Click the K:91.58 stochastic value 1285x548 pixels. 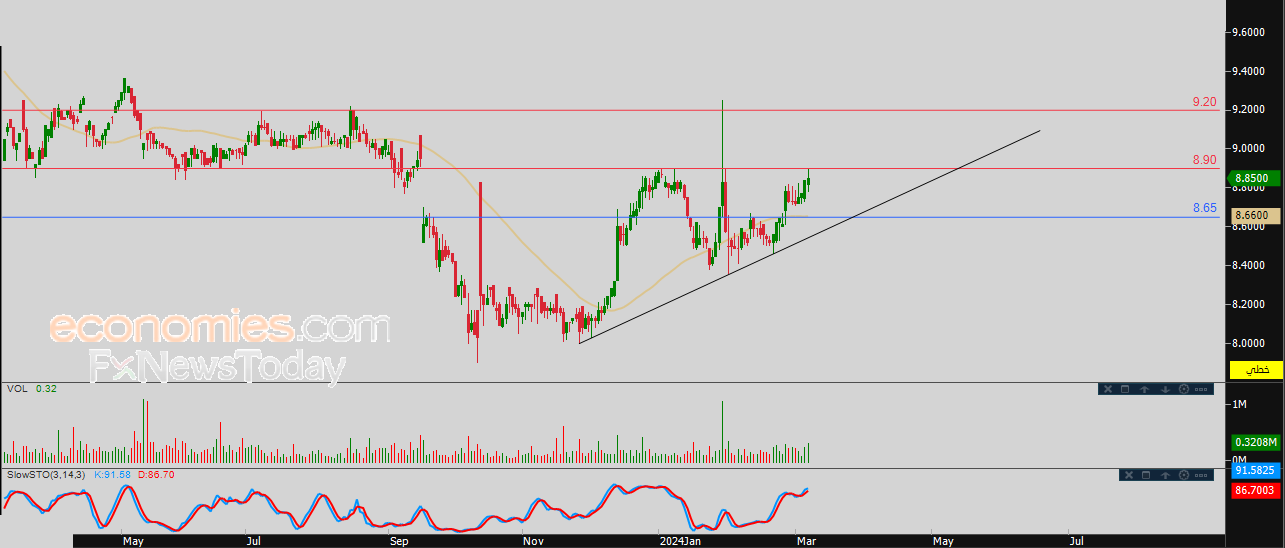coord(112,474)
